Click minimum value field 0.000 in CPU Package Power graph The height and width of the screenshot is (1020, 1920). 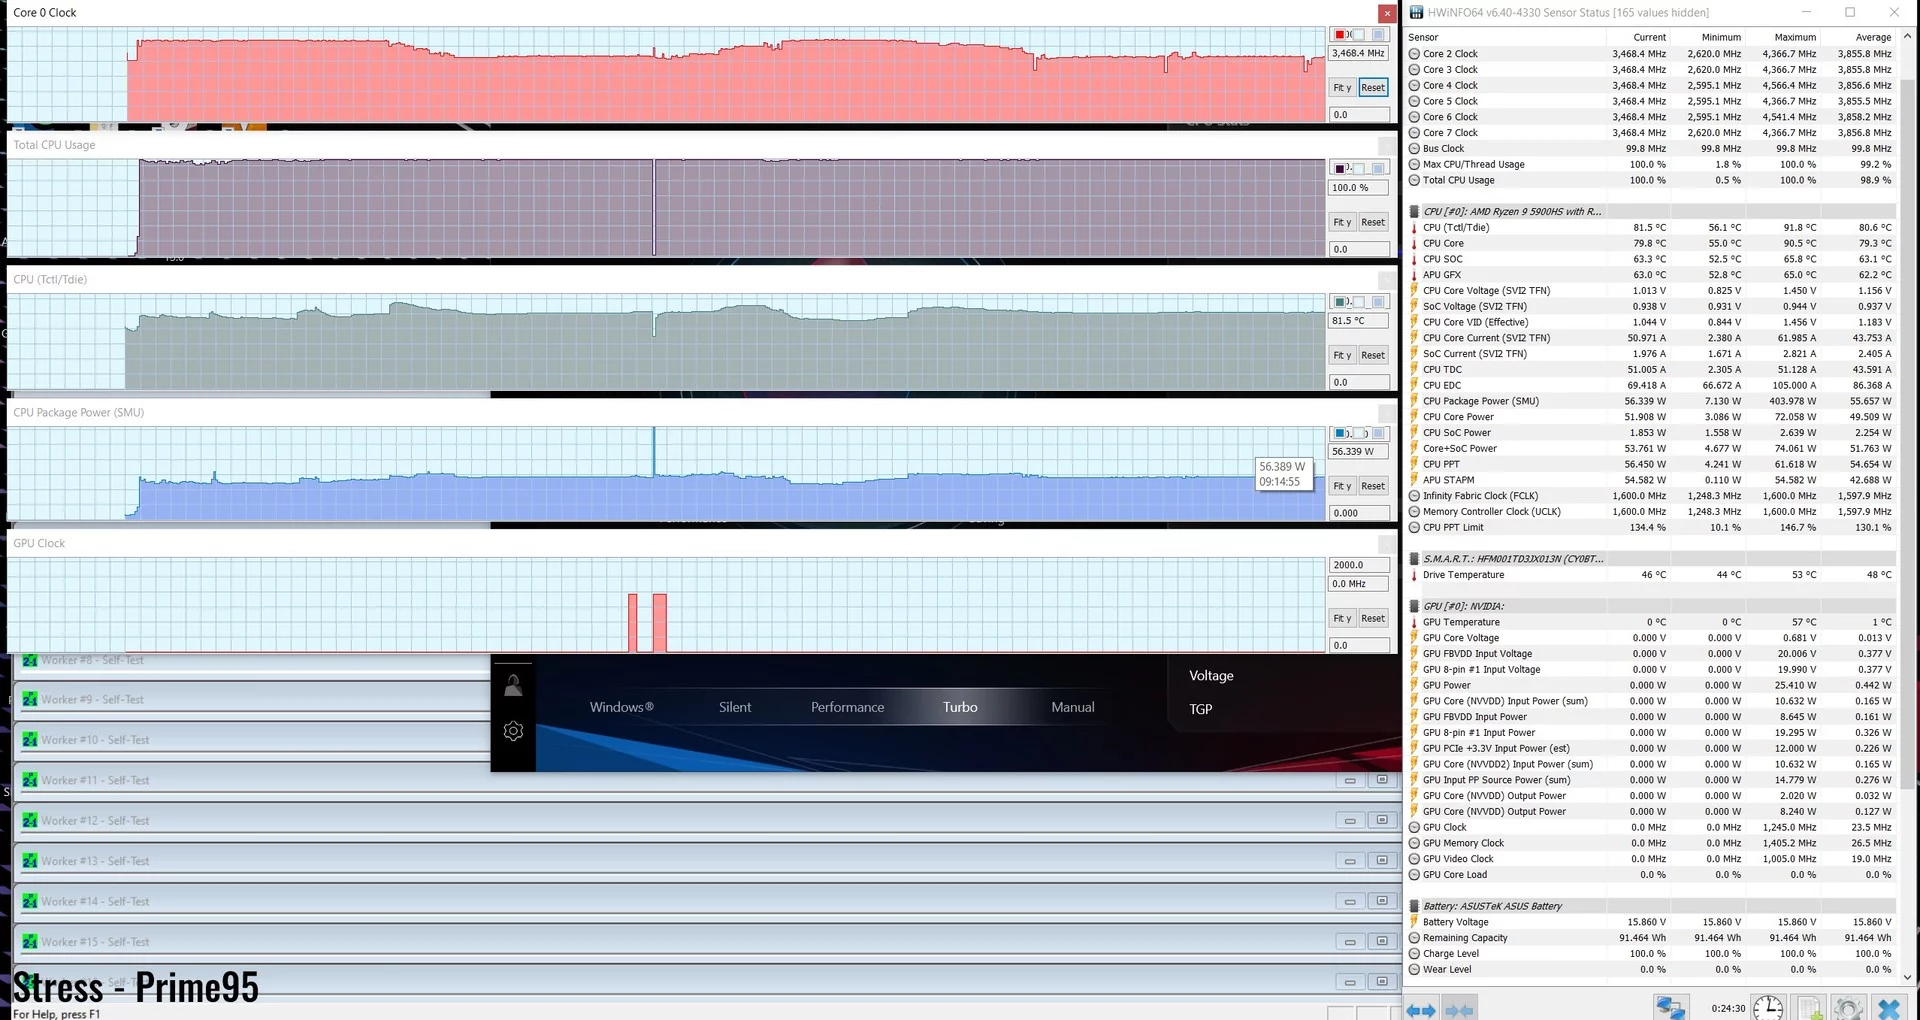pyautogui.click(x=1358, y=513)
